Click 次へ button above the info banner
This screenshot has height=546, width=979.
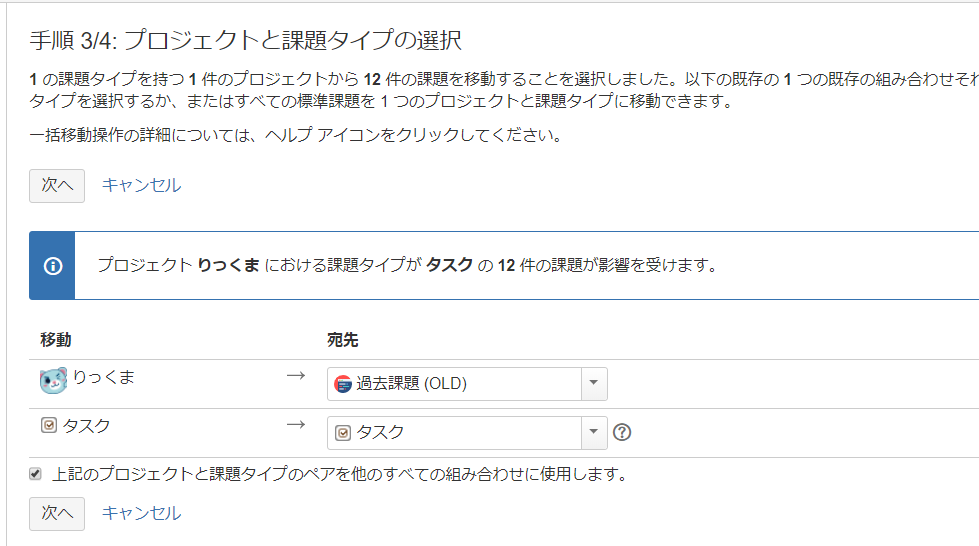coord(57,185)
